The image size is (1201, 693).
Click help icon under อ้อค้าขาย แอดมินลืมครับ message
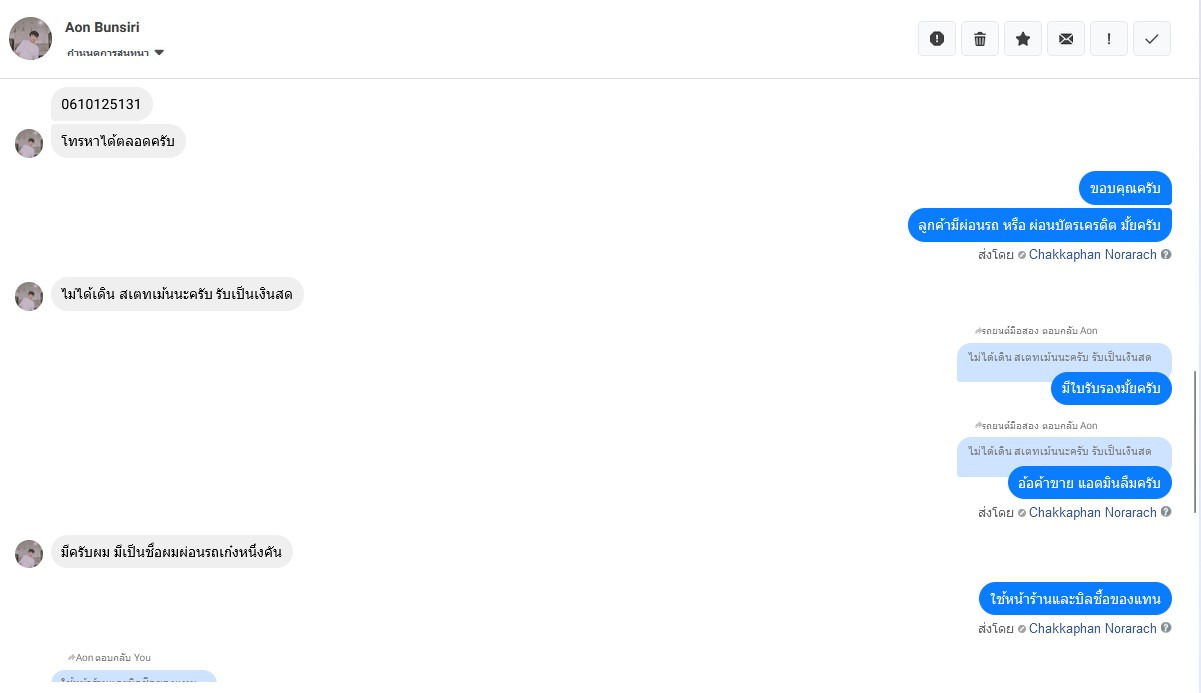pyautogui.click(x=1166, y=513)
